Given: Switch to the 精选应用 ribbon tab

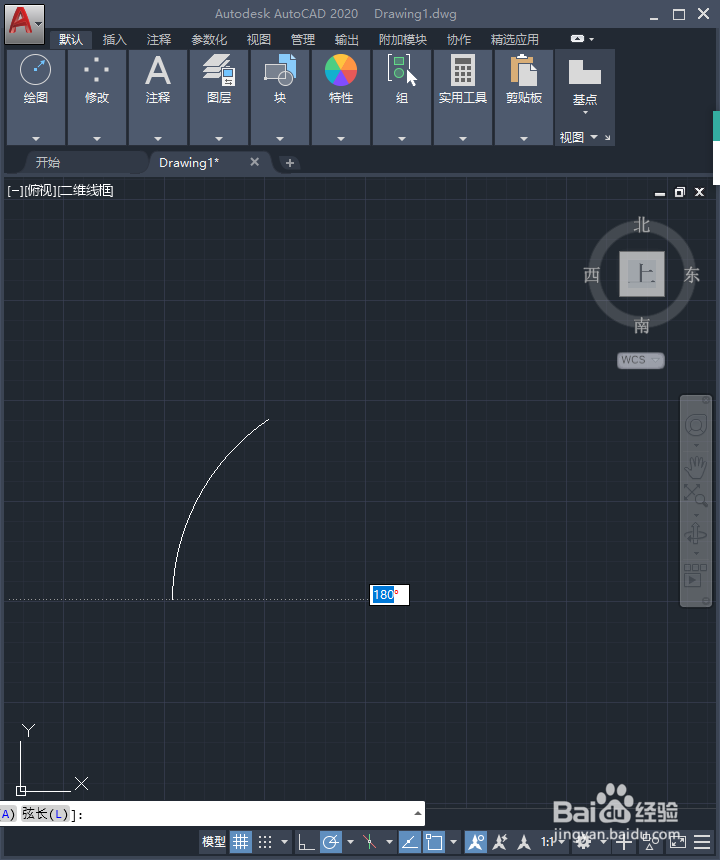Looking at the screenshot, I should click(514, 39).
